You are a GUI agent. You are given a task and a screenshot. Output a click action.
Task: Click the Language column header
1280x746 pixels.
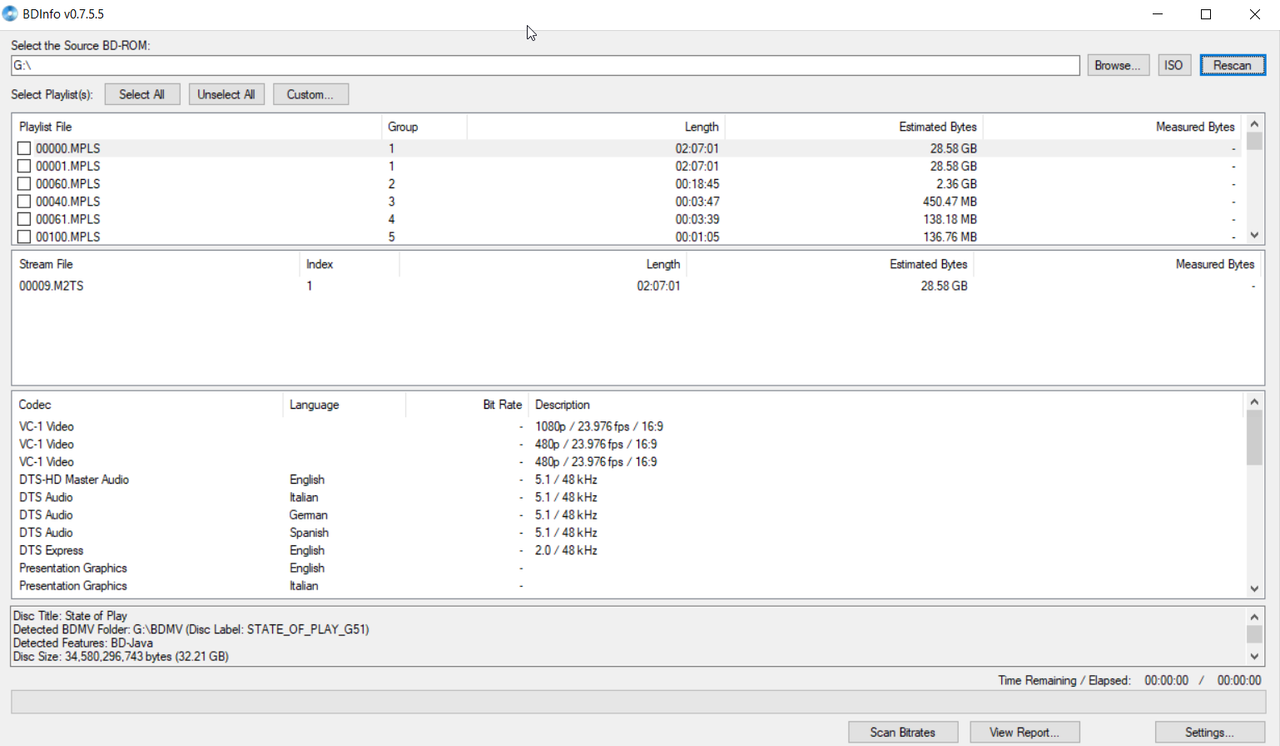344,405
